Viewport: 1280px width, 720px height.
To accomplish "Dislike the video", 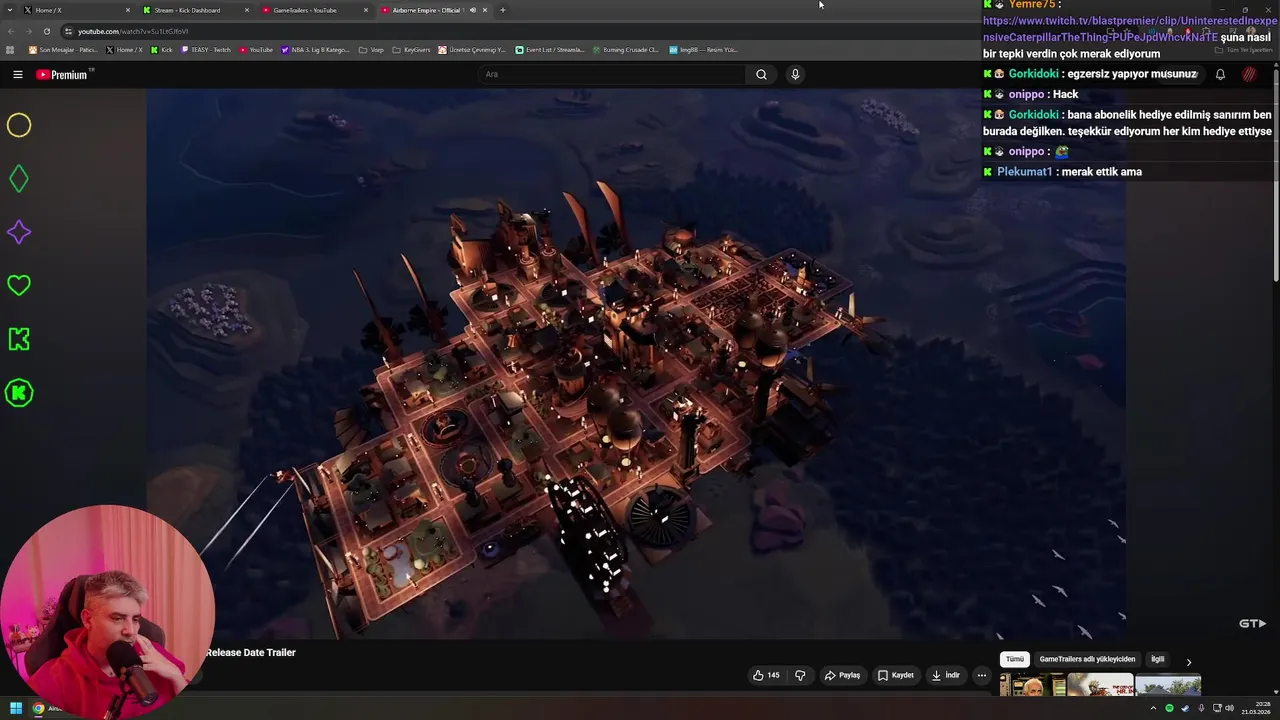I will (x=800, y=675).
